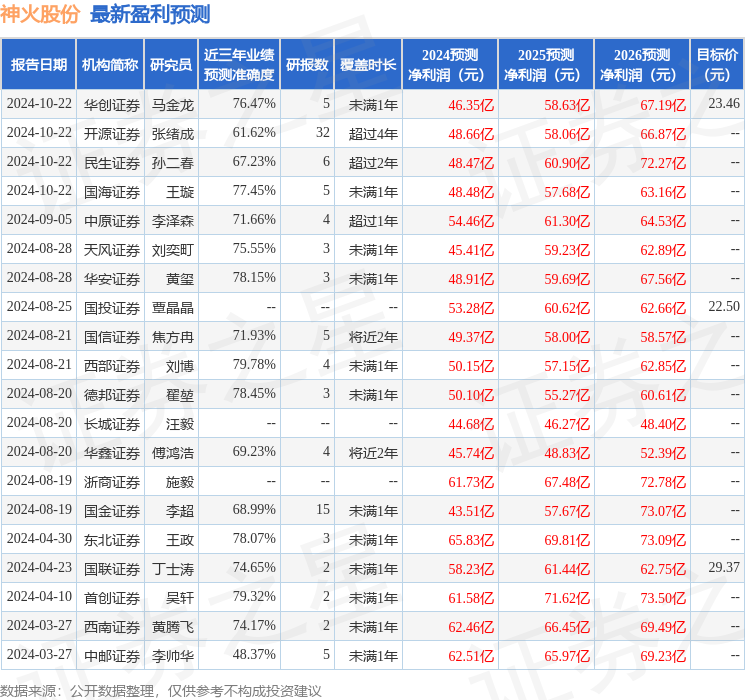Click analyst name 丁士涛
The image size is (745, 700).
[172, 568]
